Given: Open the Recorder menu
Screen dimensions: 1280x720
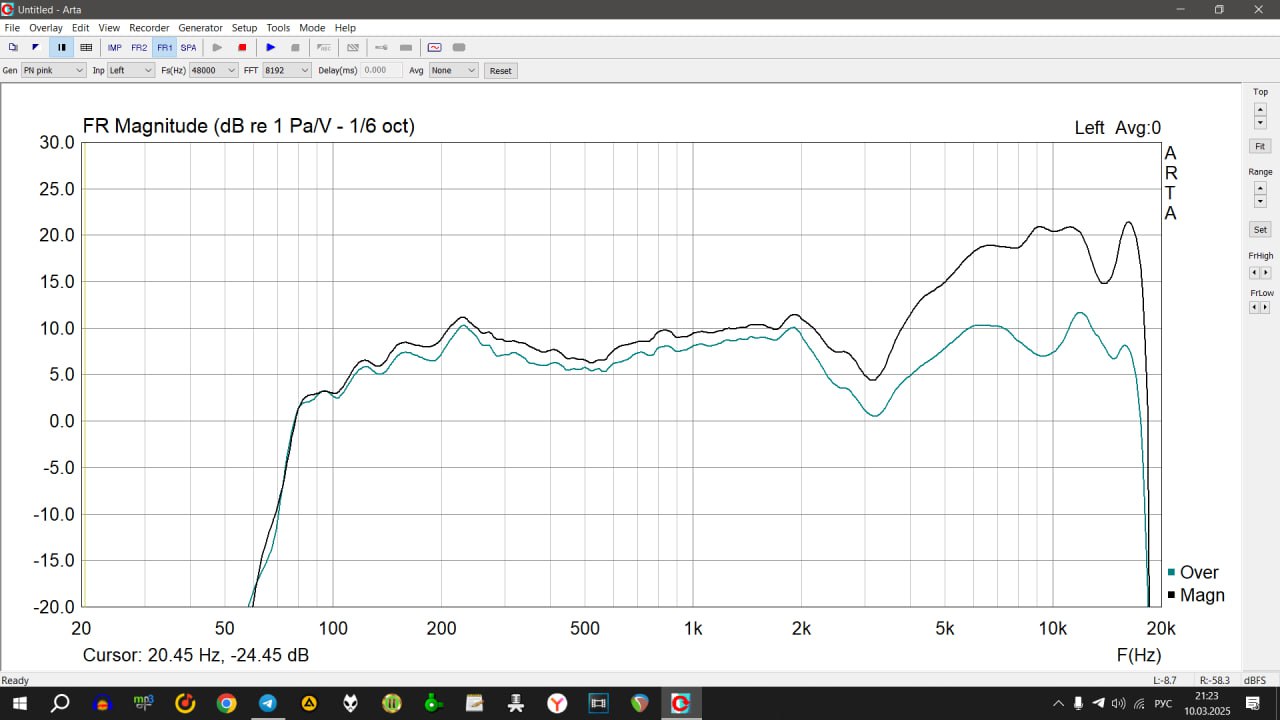Looking at the screenshot, I should click(149, 28).
